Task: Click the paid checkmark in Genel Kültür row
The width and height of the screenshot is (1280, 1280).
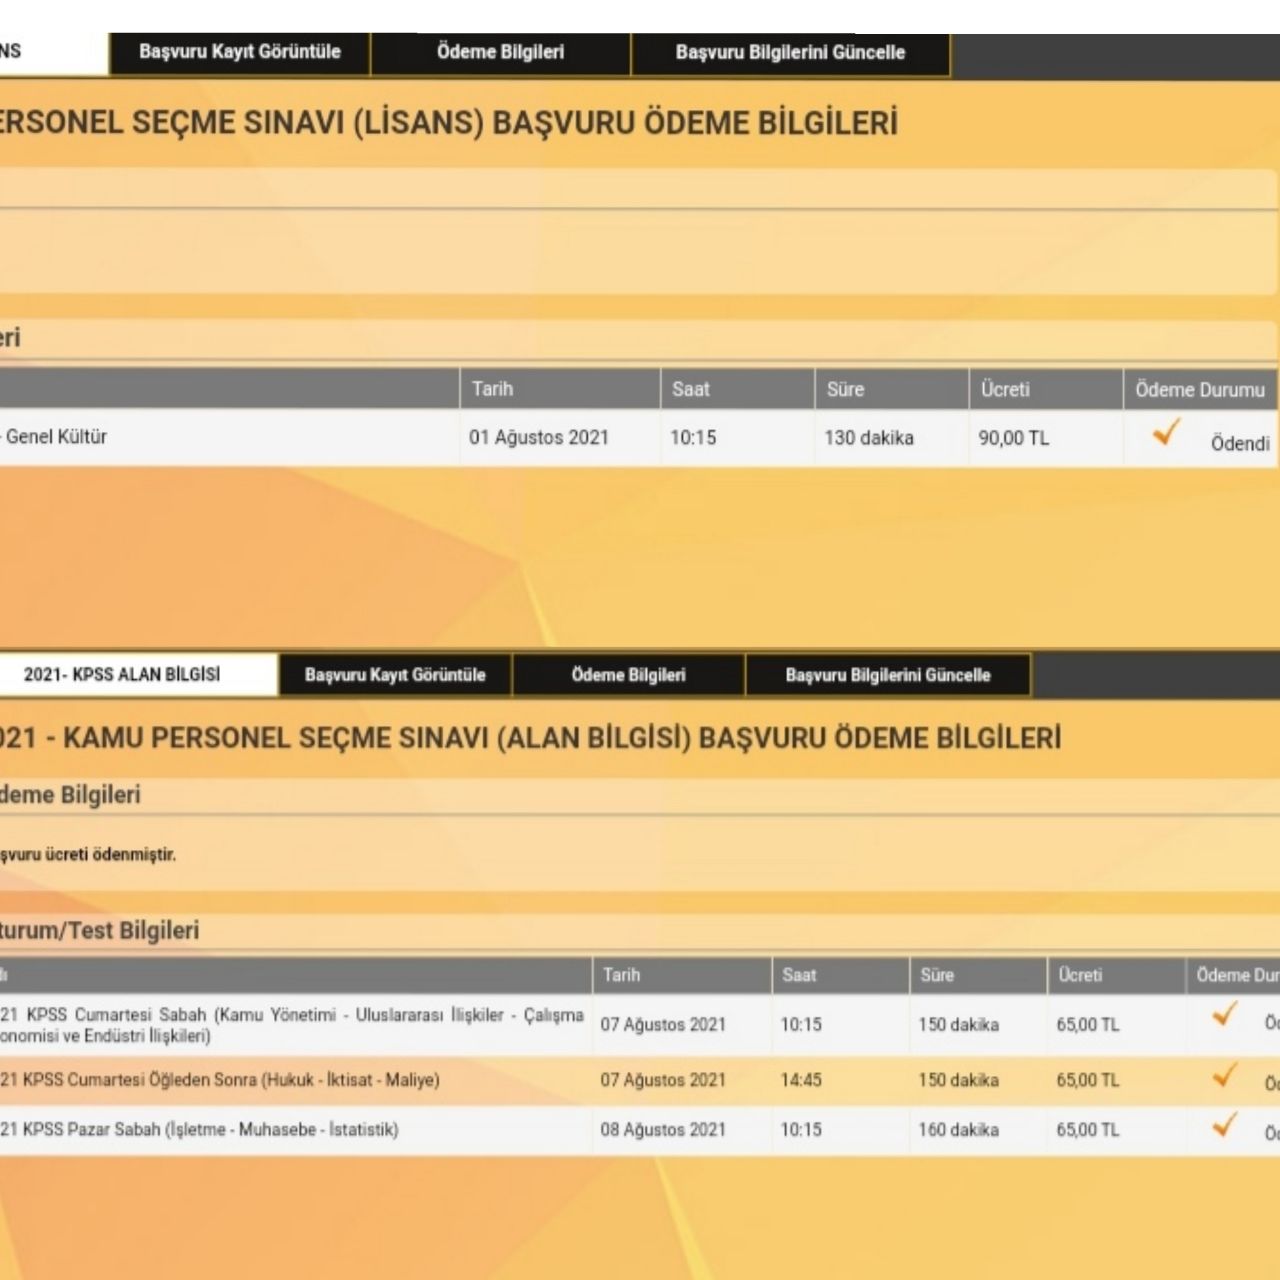Action: pos(1166,433)
